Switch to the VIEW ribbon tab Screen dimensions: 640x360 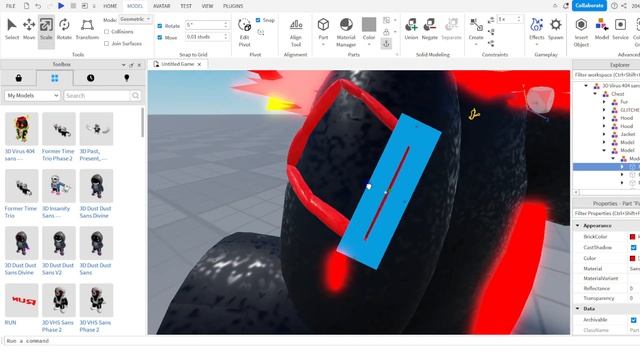pyautogui.click(x=207, y=6)
